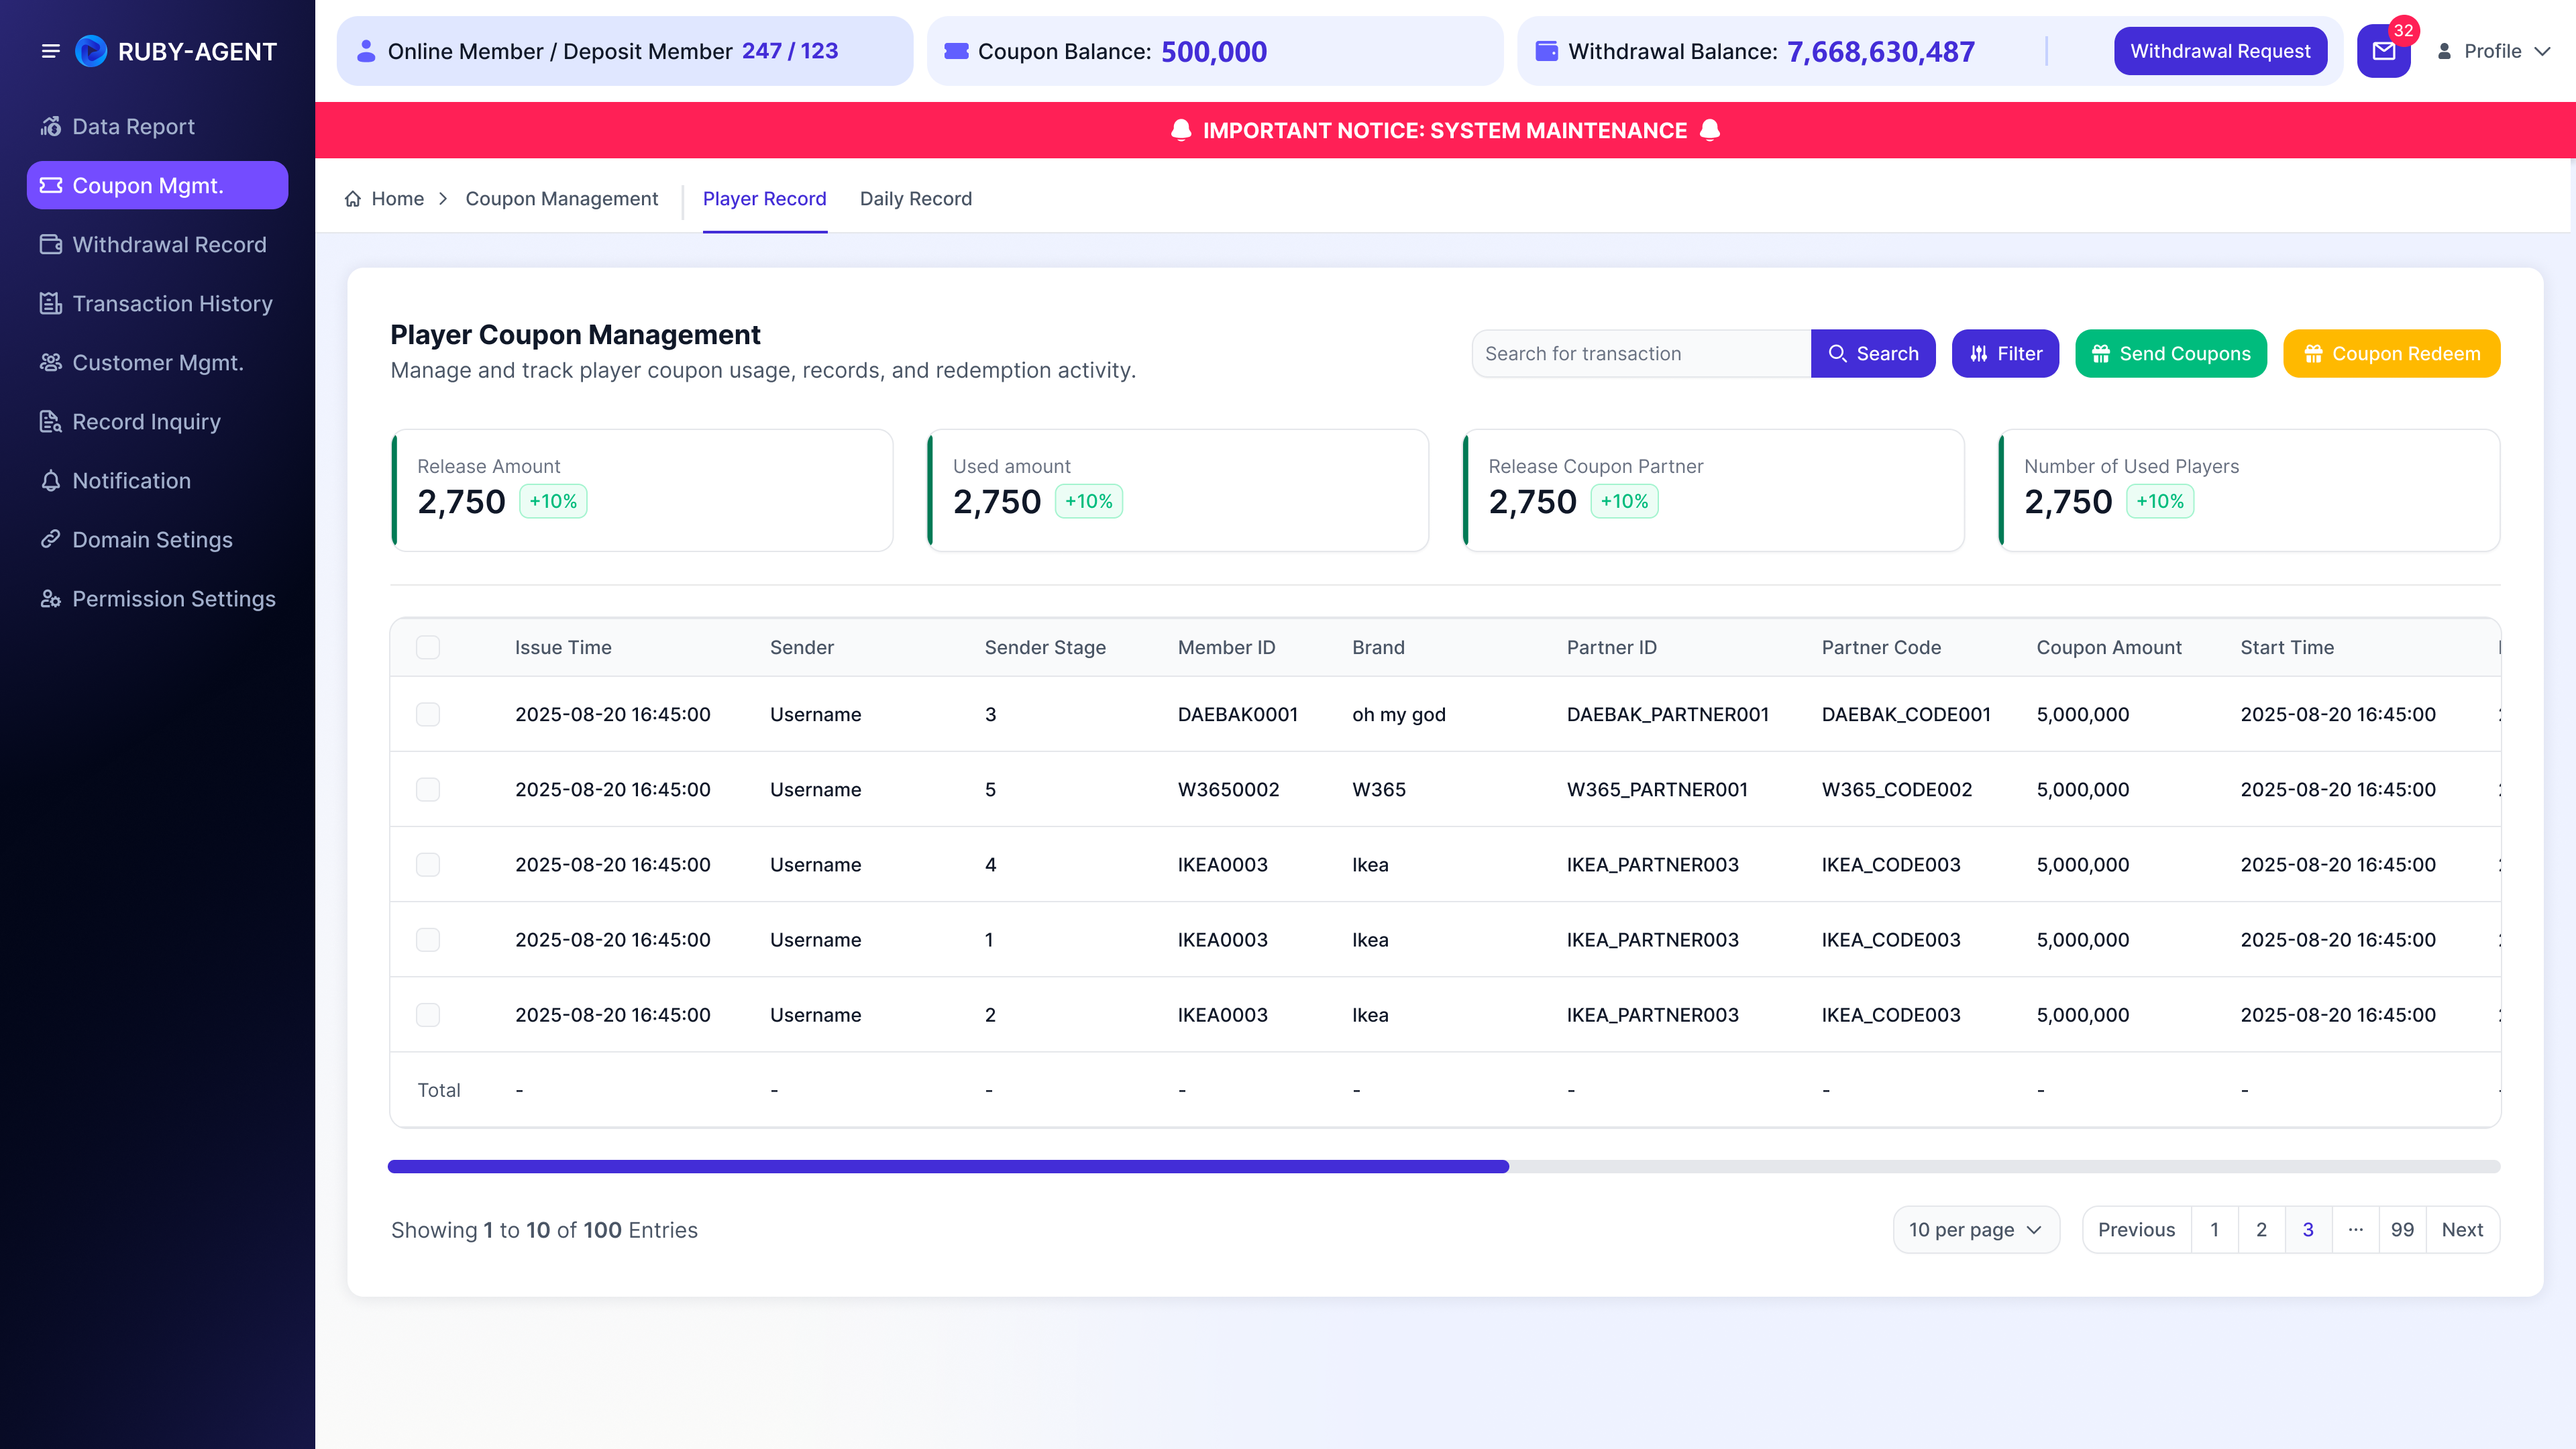Click the RUBY-AGENT logo icon
Image resolution: width=2576 pixels, height=1449 pixels.
[x=91, y=51]
